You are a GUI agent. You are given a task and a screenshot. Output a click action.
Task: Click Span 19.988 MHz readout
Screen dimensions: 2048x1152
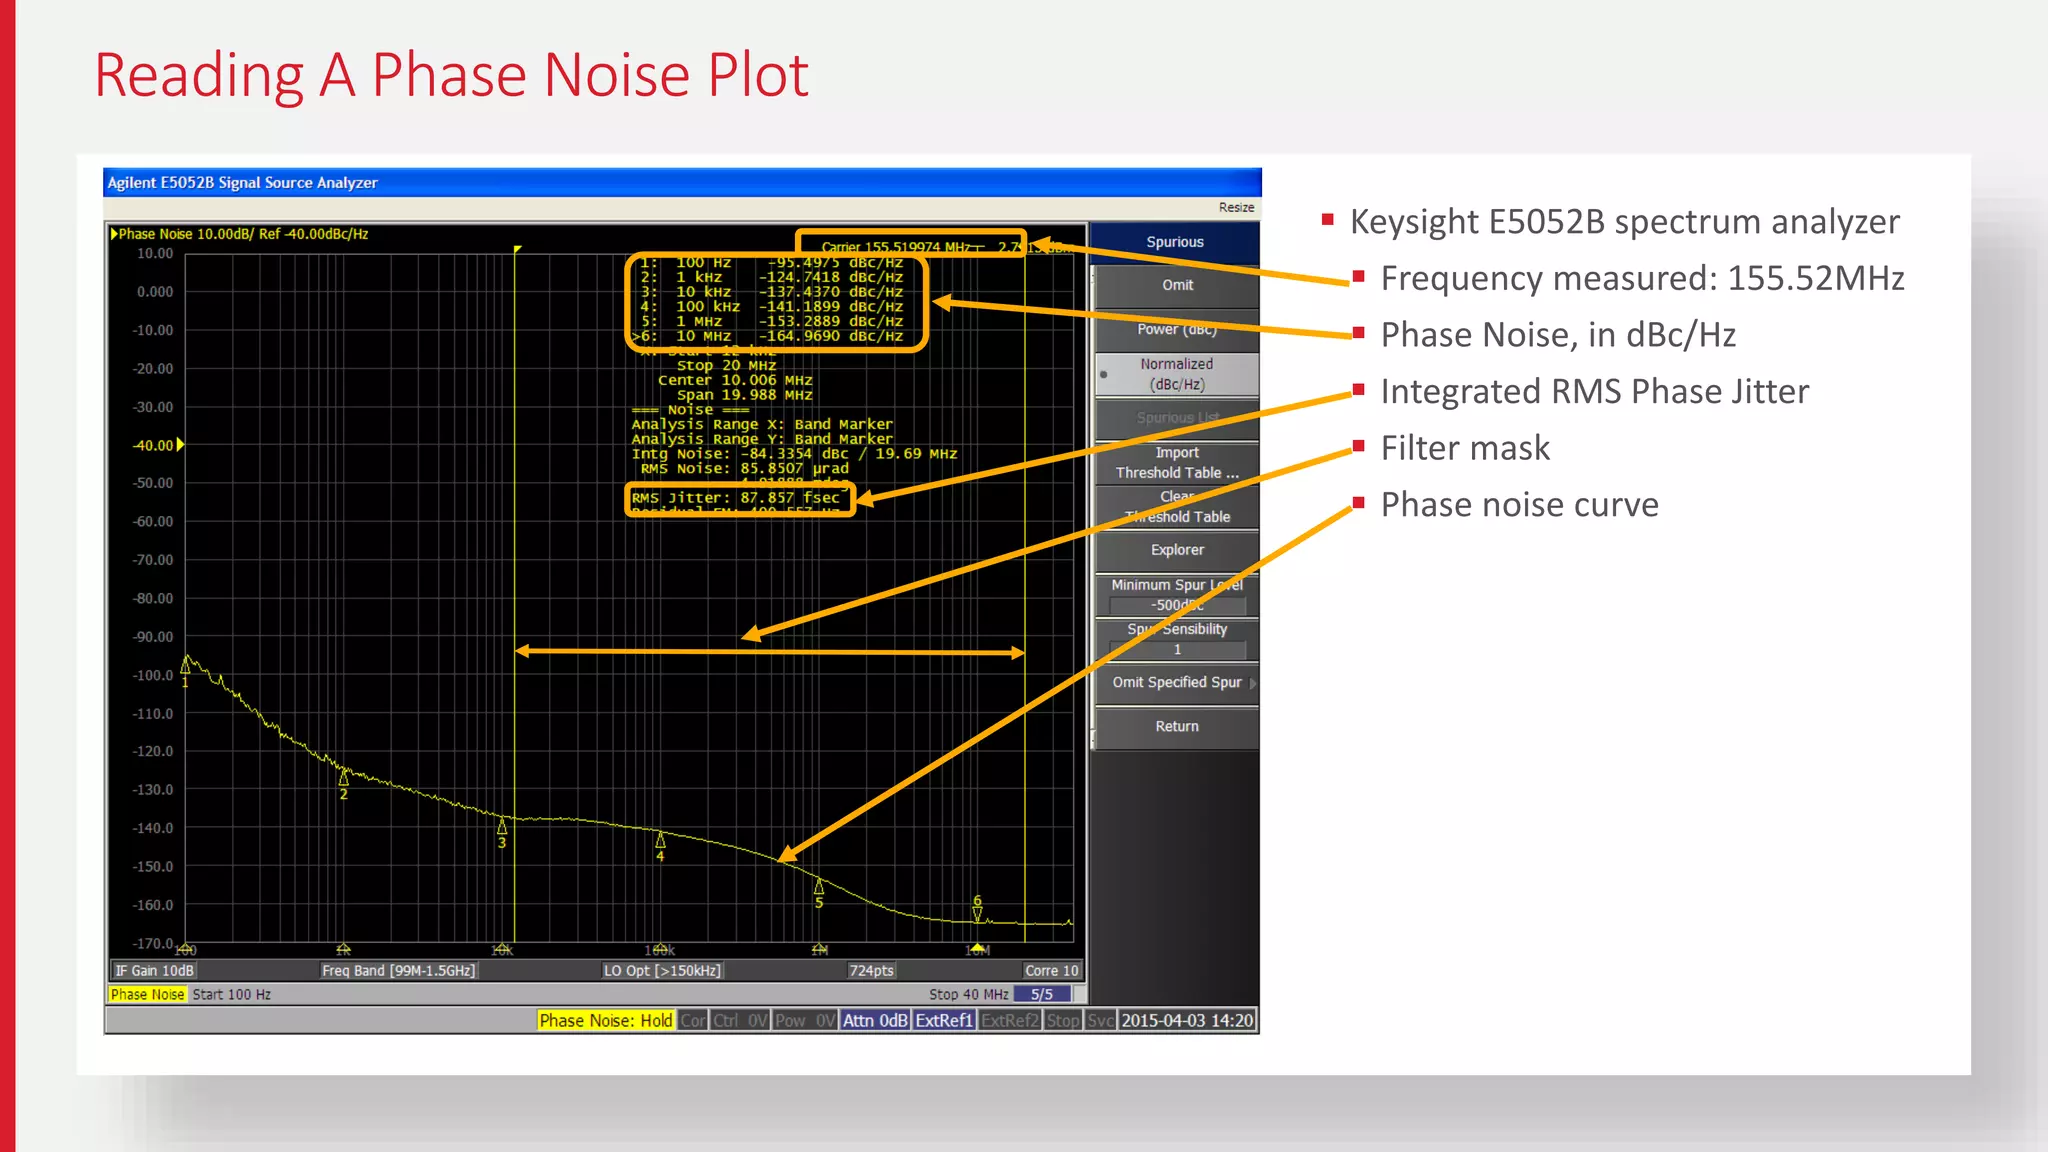[745, 396]
